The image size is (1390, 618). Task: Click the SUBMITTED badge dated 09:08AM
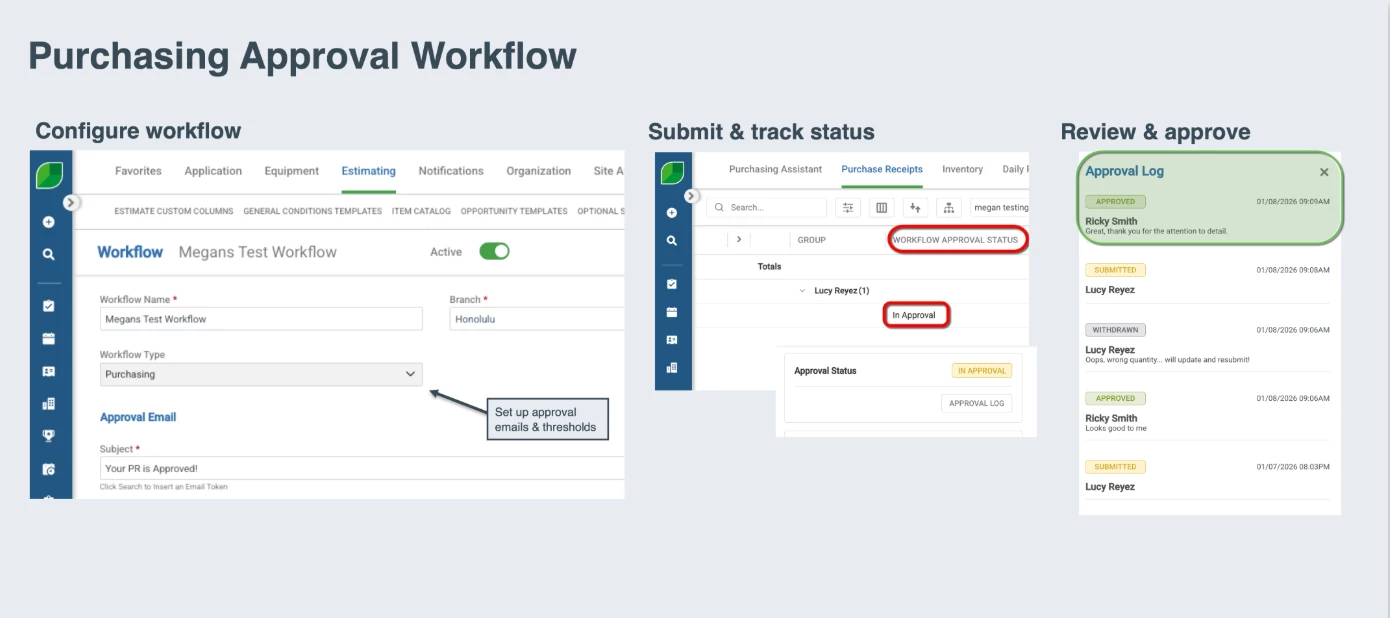pos(1116,270)
